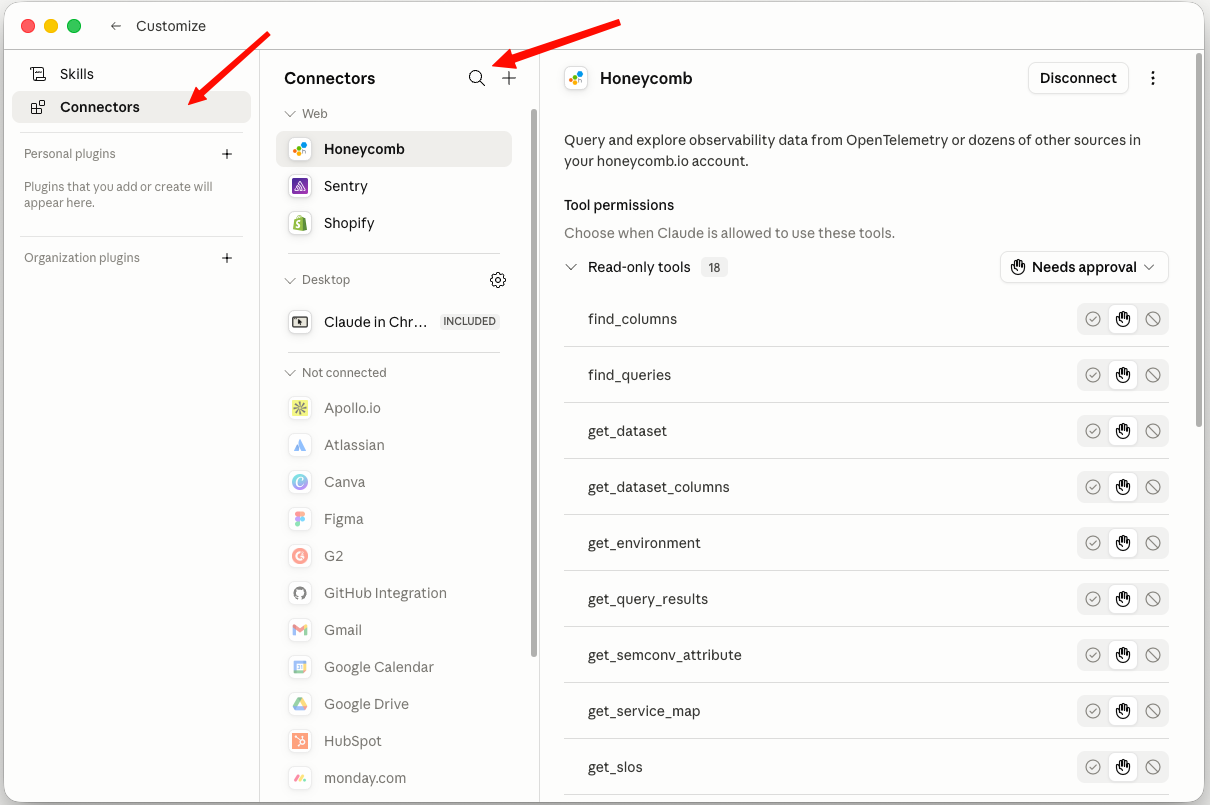This screenshot has height=805, width=1210.
Task: Open Atlassian from Not connected list
Action: (x=394, y=445)
